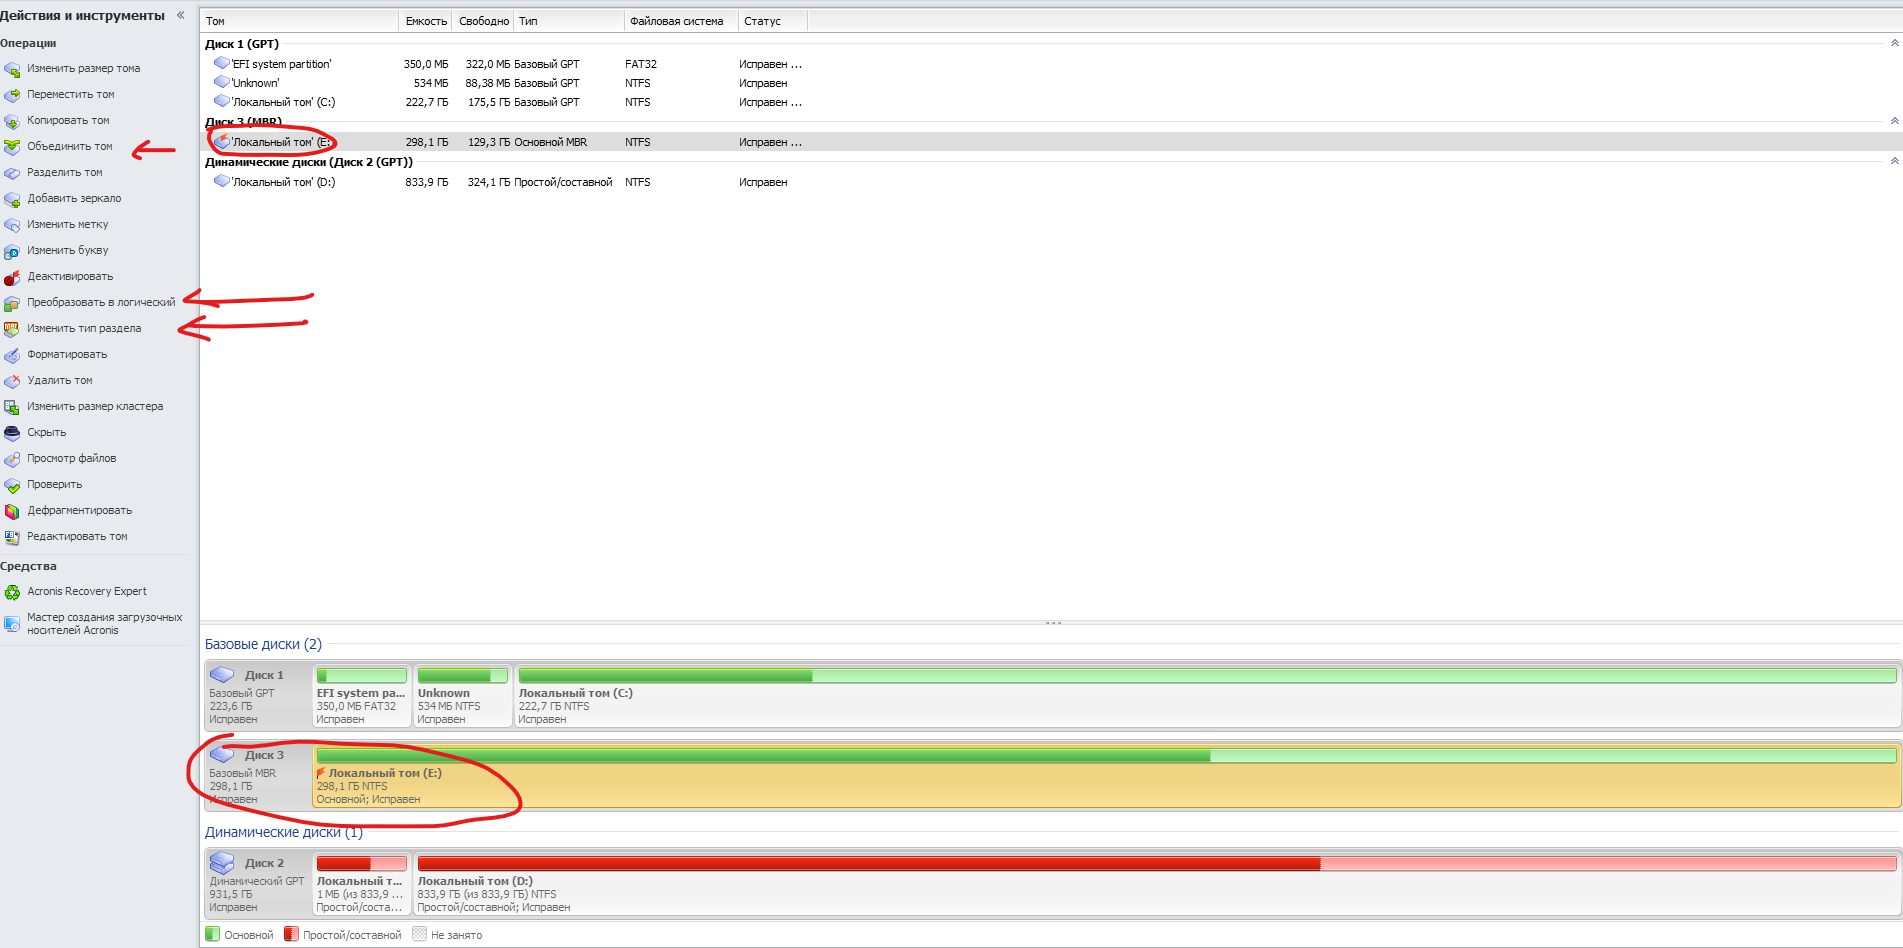The image size is (1903, 948).
Task: Click the 'Изменить букву' drive letter icon
Action: [12, 251]
